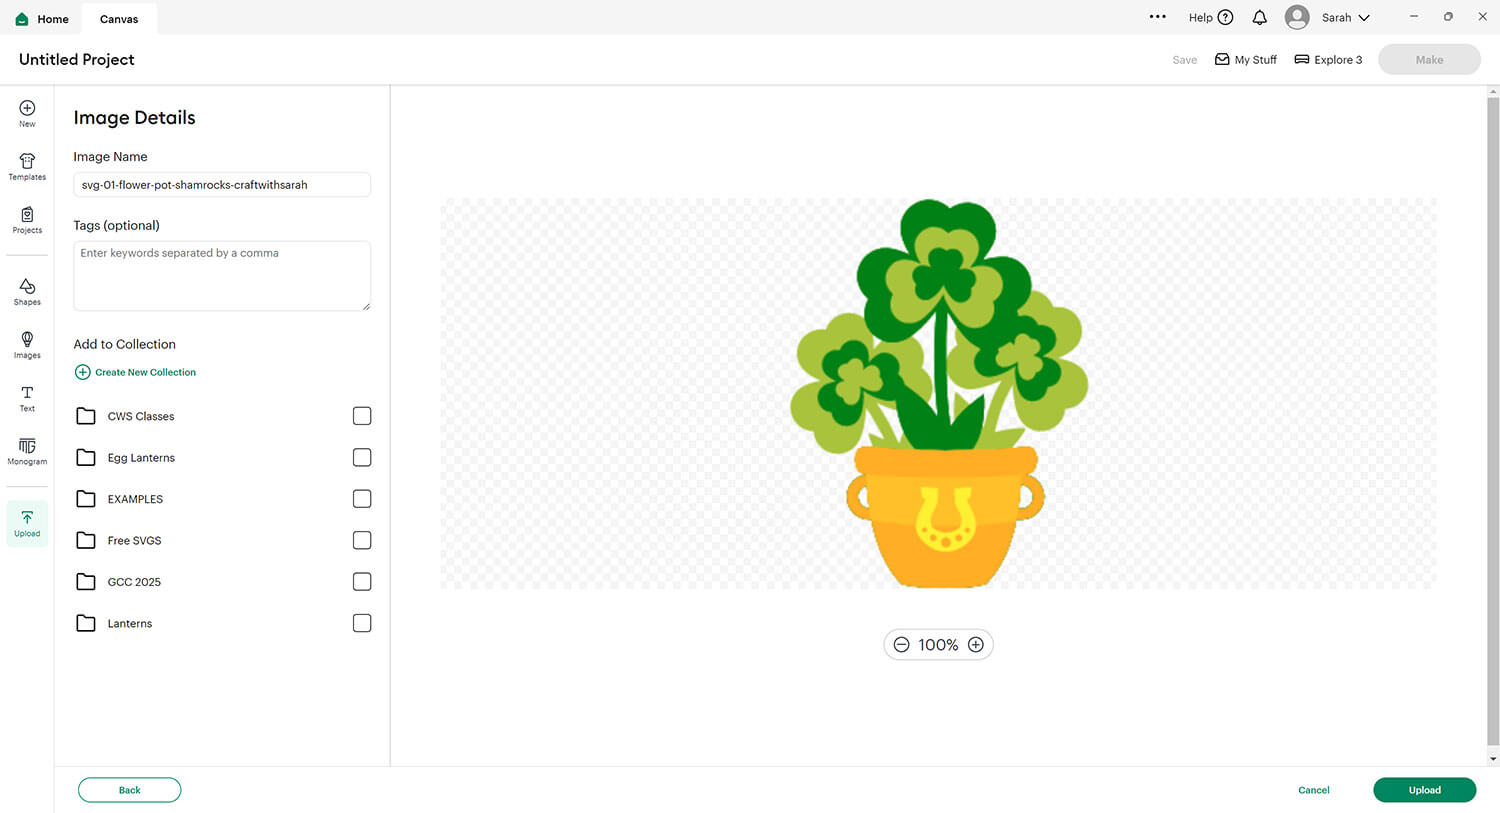Screen dimensions: 1500x813
Task: Check the CWS Classes collection box
Action: [x=362, y=416]
